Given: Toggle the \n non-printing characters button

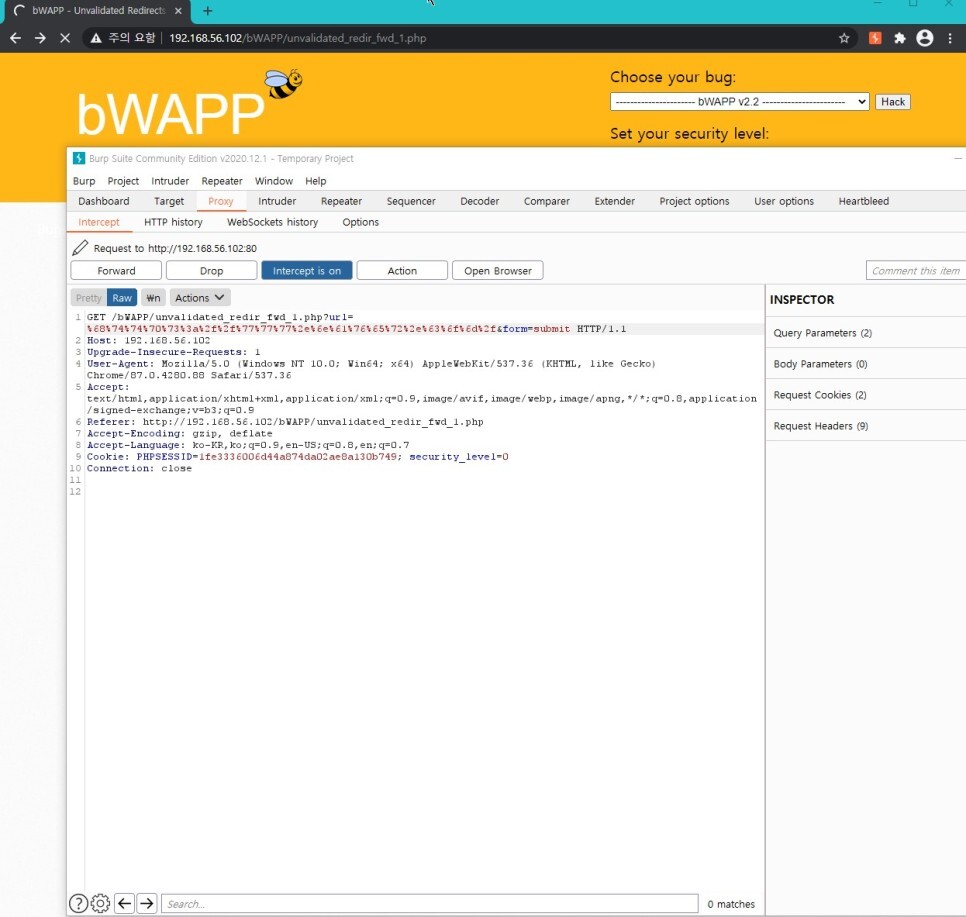Looking at the screenshot, I should pyautogui.click(x=153, y=298).
